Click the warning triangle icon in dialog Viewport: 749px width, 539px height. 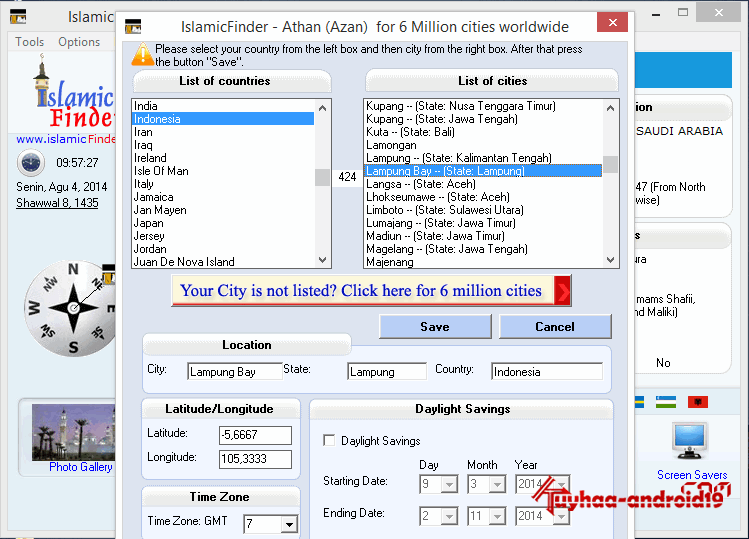pos(142,54)
